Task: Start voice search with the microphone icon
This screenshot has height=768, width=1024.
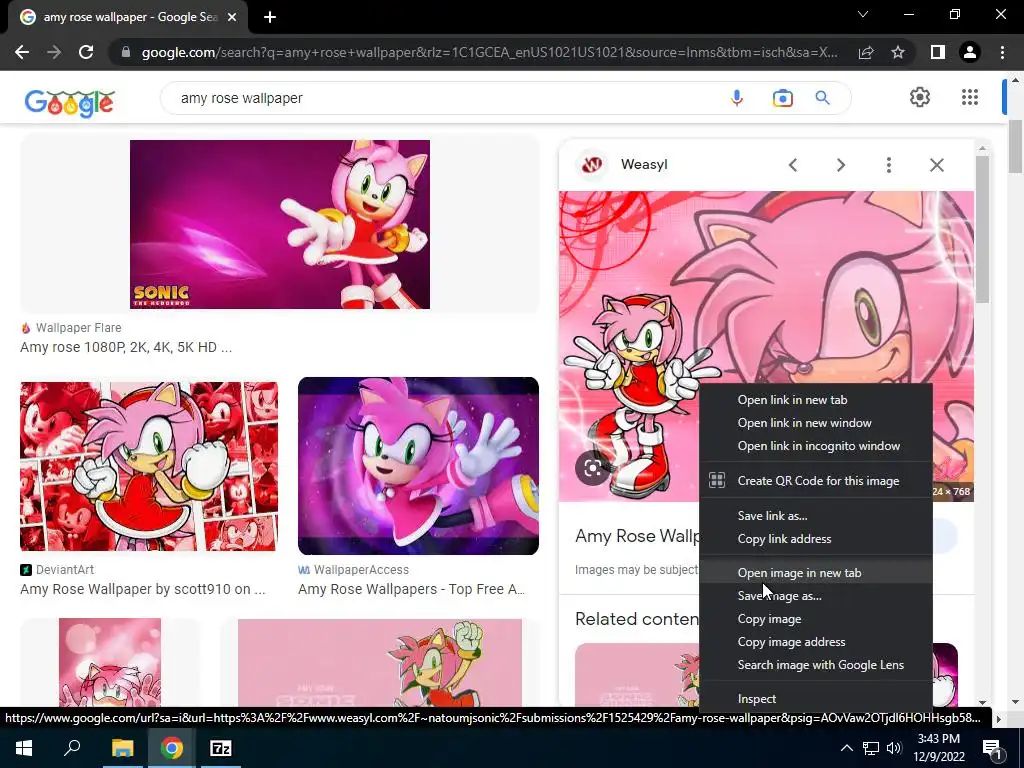Action: 737,98
